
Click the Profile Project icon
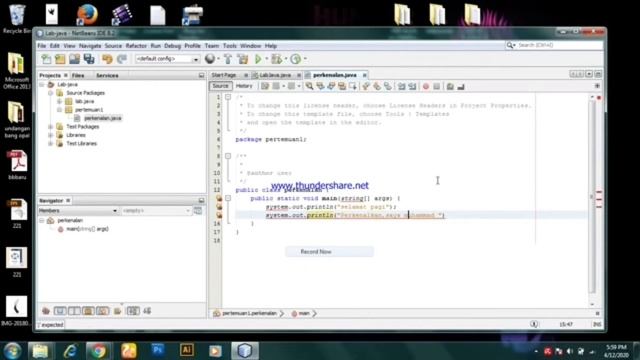click(x=296, y=59)
